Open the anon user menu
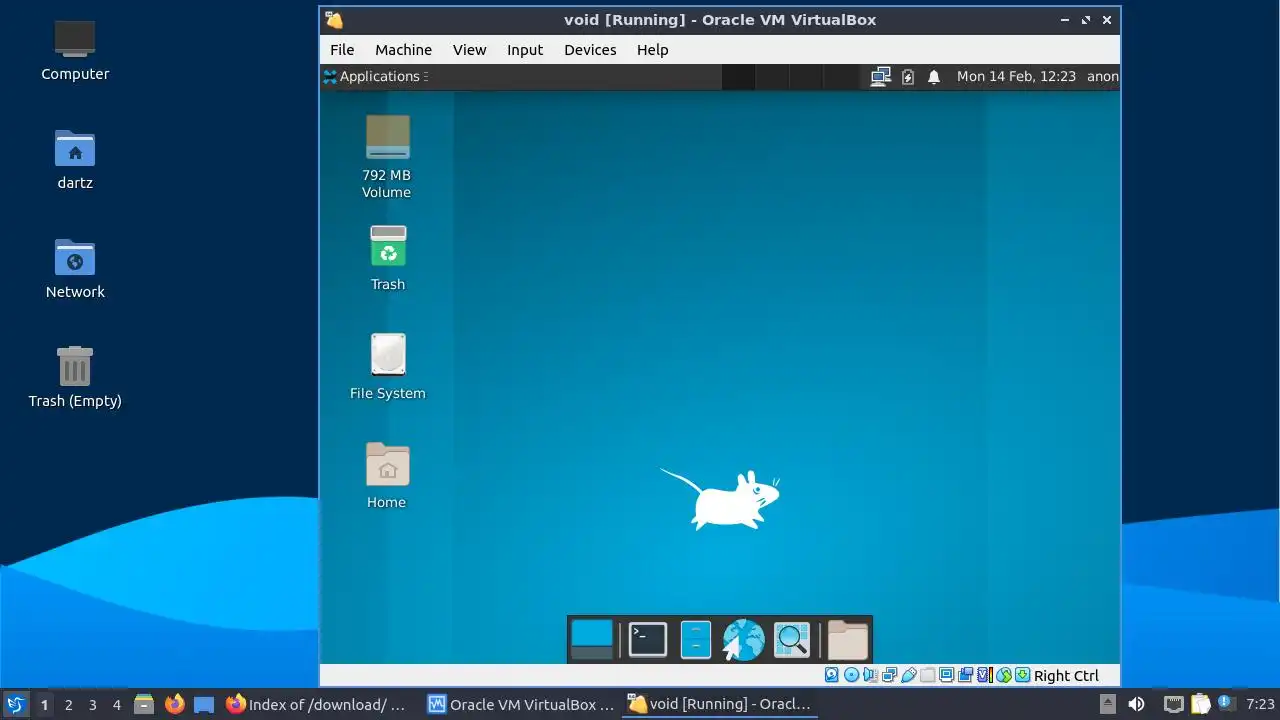 coord(1103,76)
